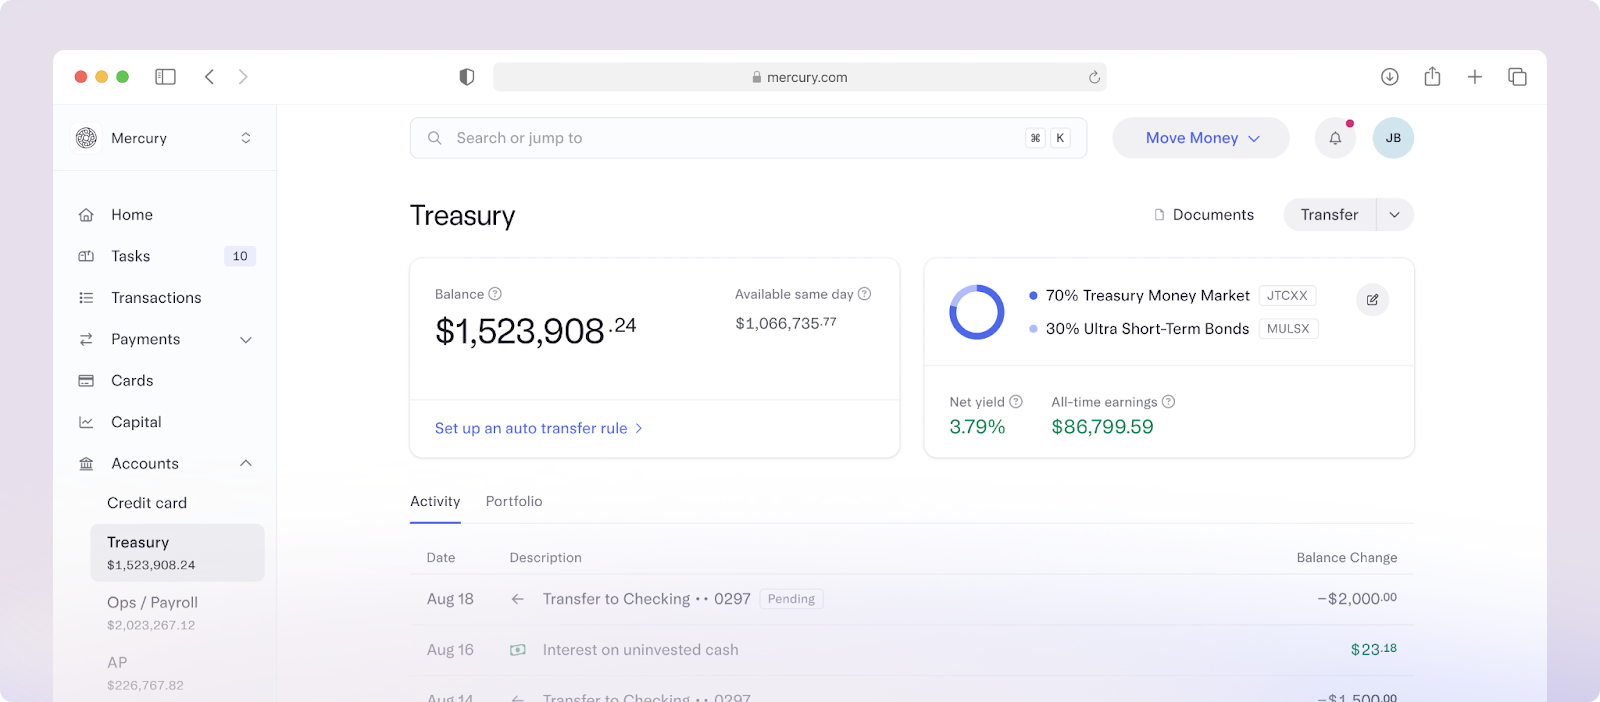Click the allocation donut chart

[977, 312]
